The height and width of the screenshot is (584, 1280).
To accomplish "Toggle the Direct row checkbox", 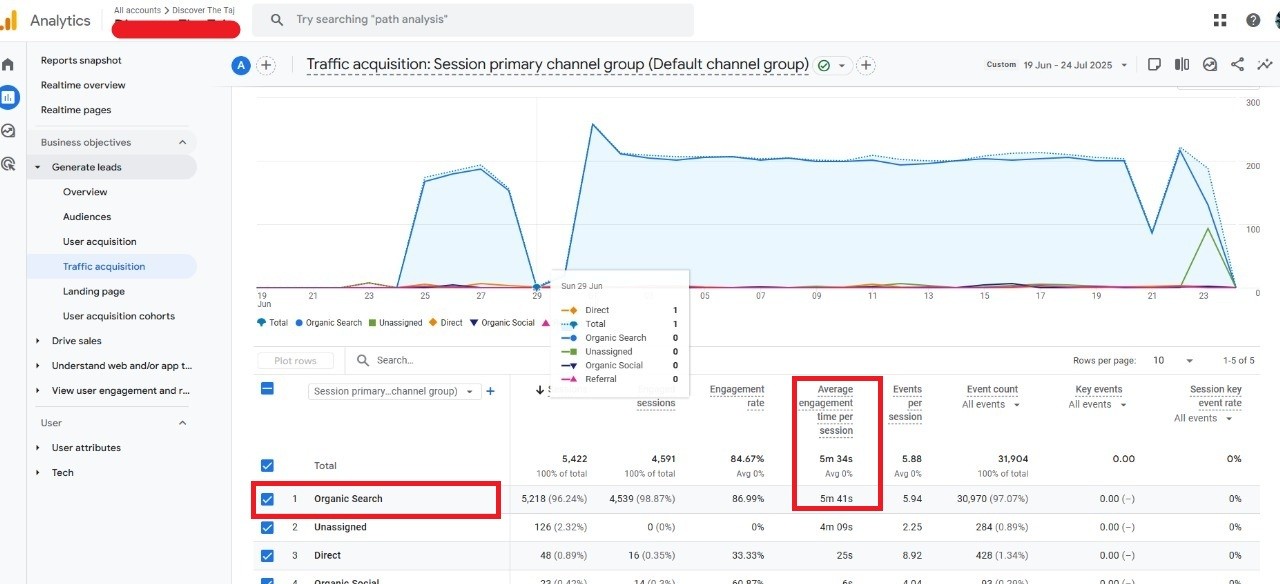I will (267, 555).
